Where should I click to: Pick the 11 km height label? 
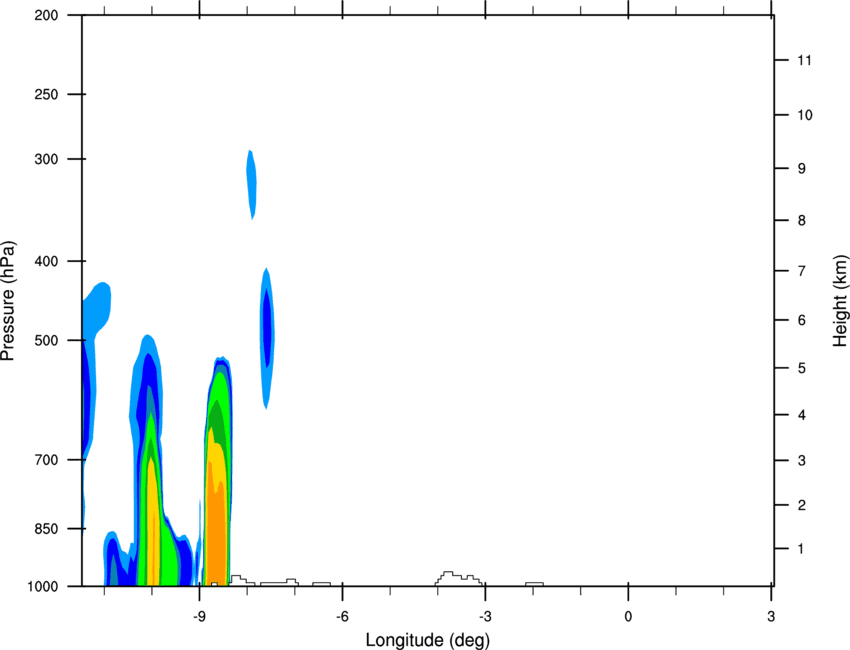click(804, 60)
